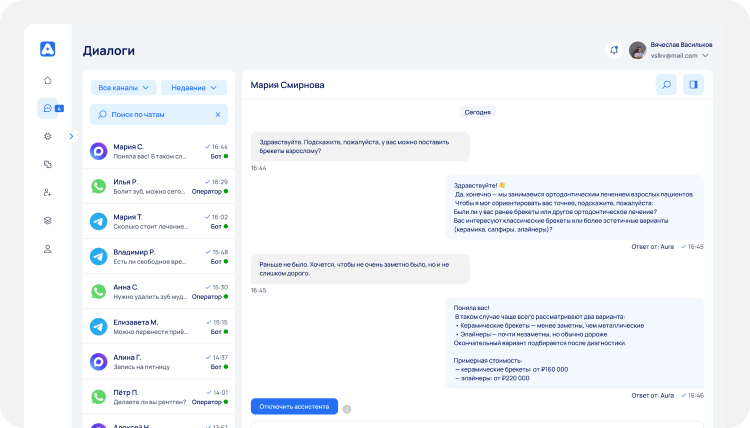Click the Поиск по чатам search field
This screenshot has height=428, width=750.
pos(159,115)
